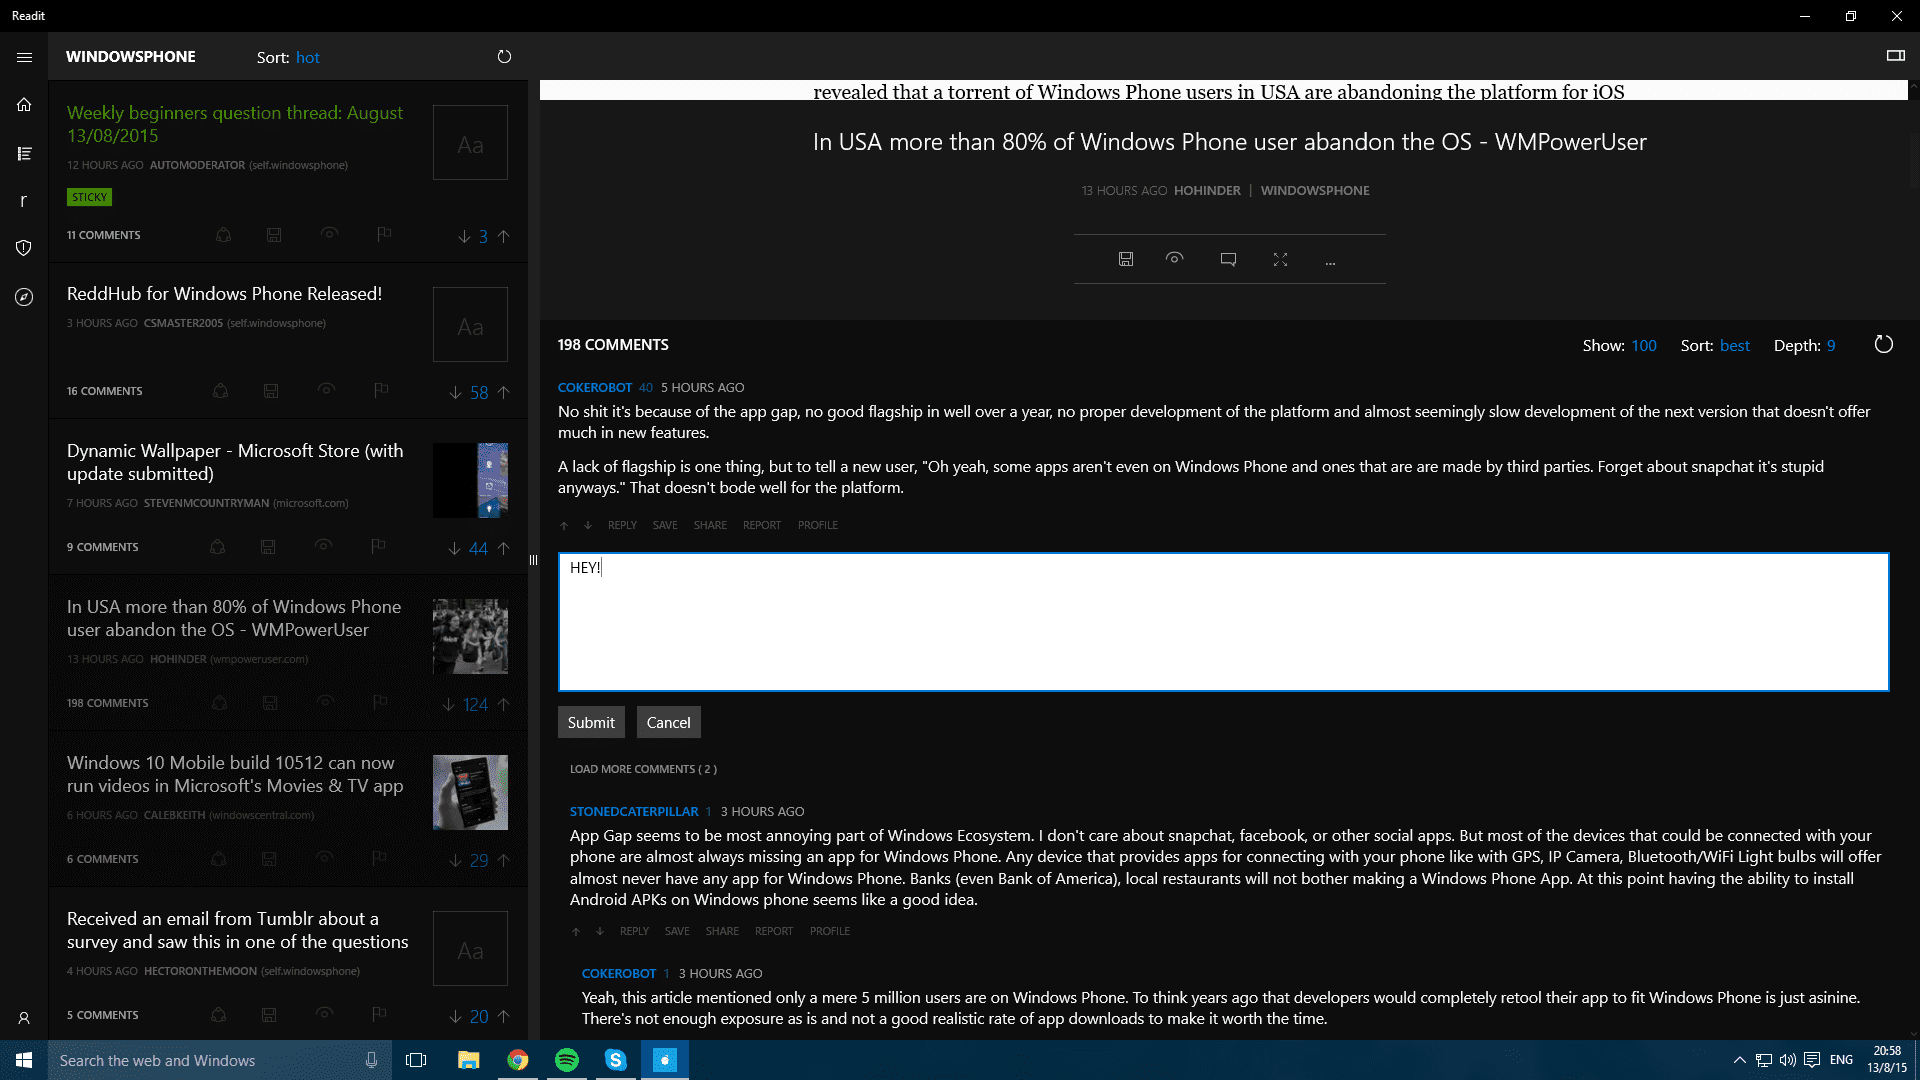Expand Load More Comments (2)
This screenshot has height=1080, width=1920.
(643, 769)
